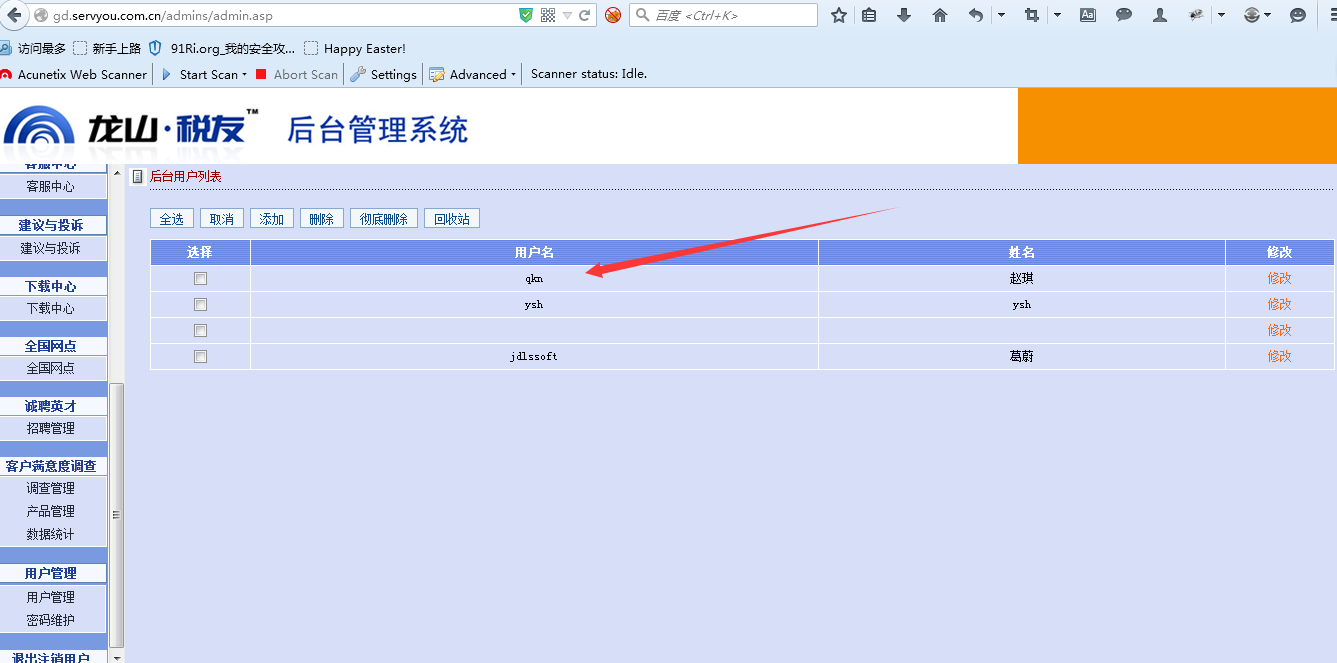This screenshot has height=663, width=1337.
Task: Click the bug icon in browser toolbar
Action: (x=1195, y=15)
